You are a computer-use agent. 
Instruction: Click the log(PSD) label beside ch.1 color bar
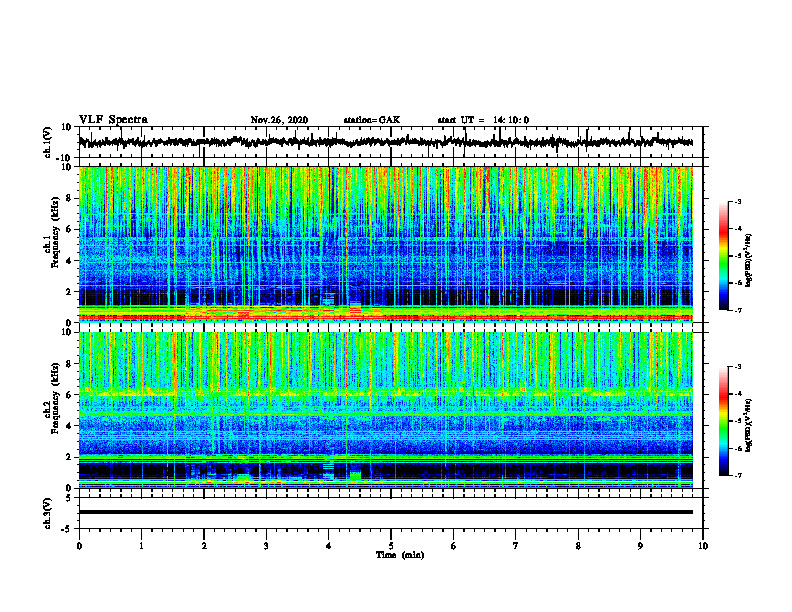click(749, 261)
